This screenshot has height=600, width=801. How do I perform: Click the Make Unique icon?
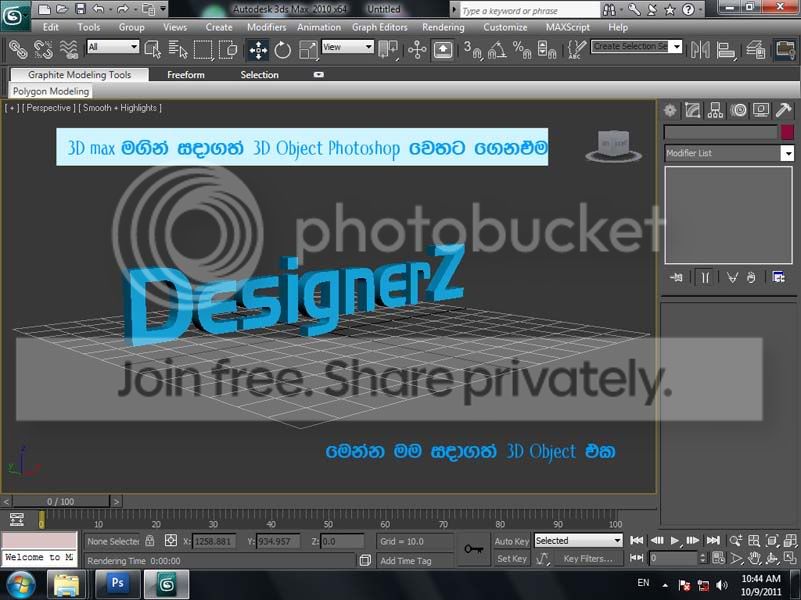tap(732, 277)
